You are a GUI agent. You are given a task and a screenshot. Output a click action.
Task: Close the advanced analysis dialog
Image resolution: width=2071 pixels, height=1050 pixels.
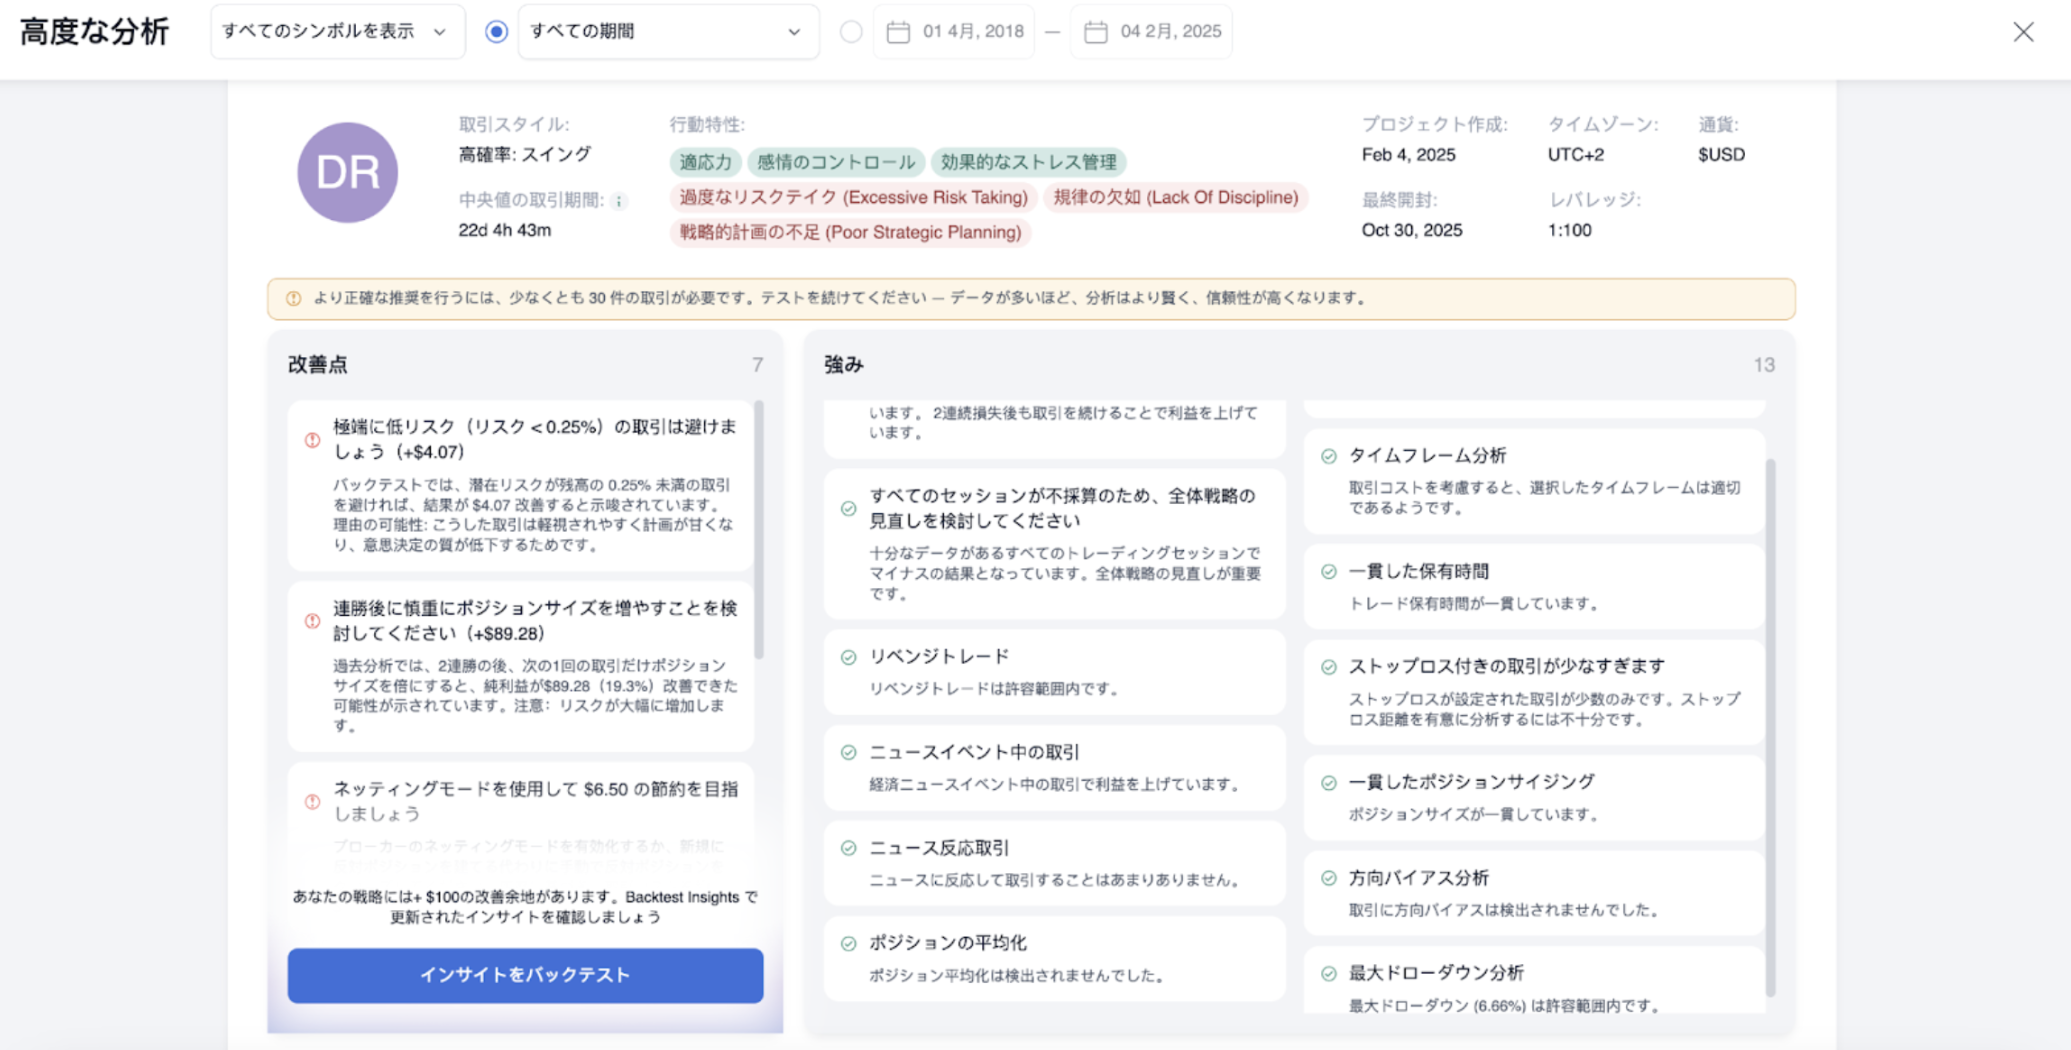tap(2023, 32)
